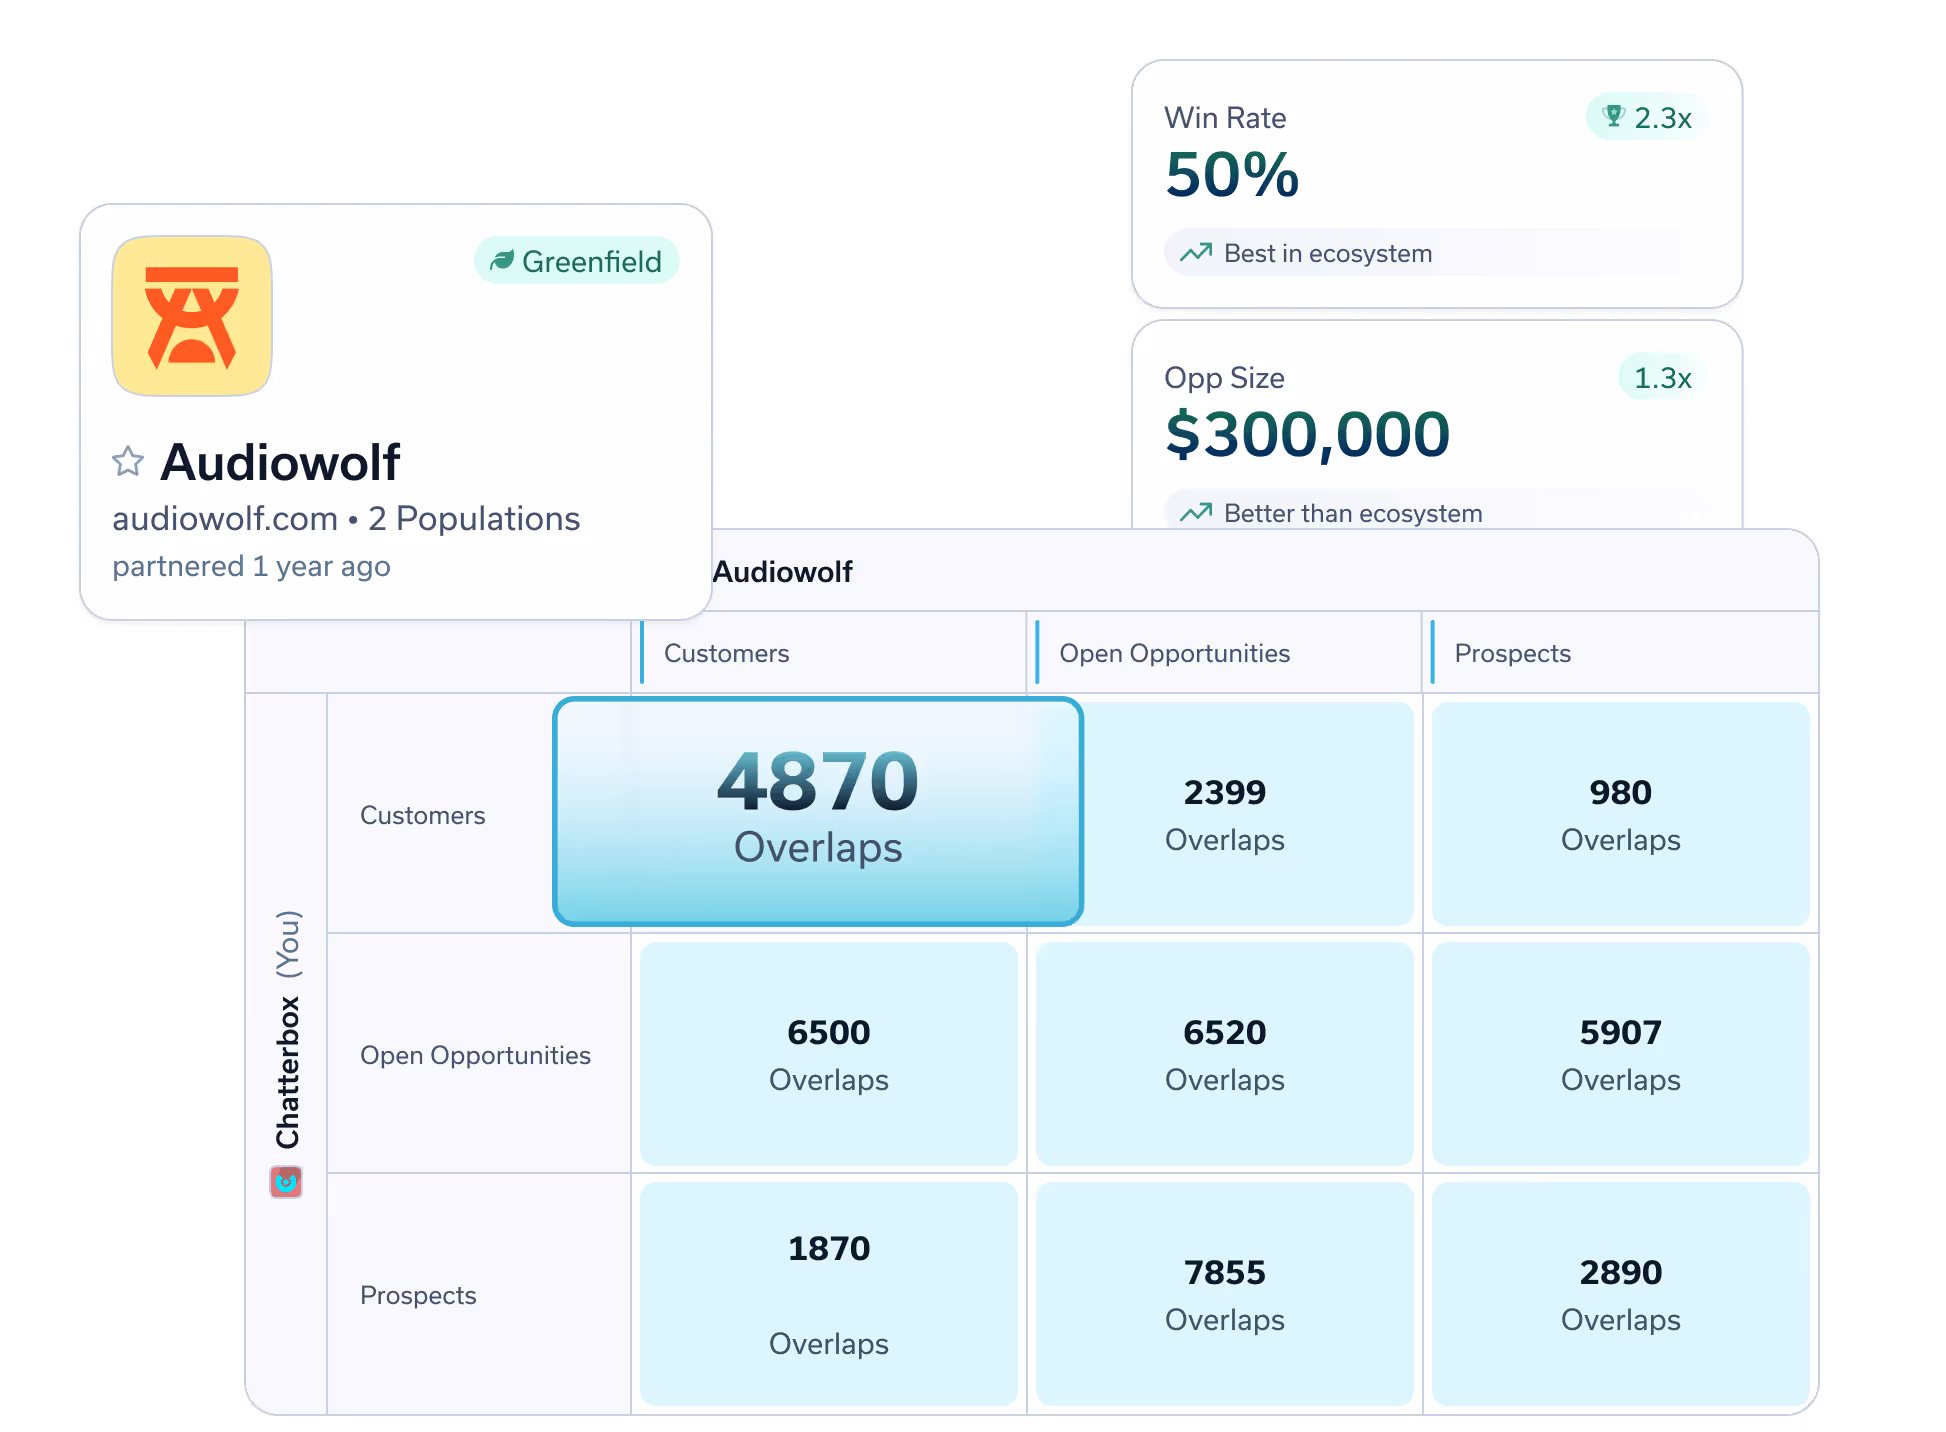This screenshot has height=1432, width=1946.
Task: Open the audiowolf.com link
Action: (x=225, y=519)
